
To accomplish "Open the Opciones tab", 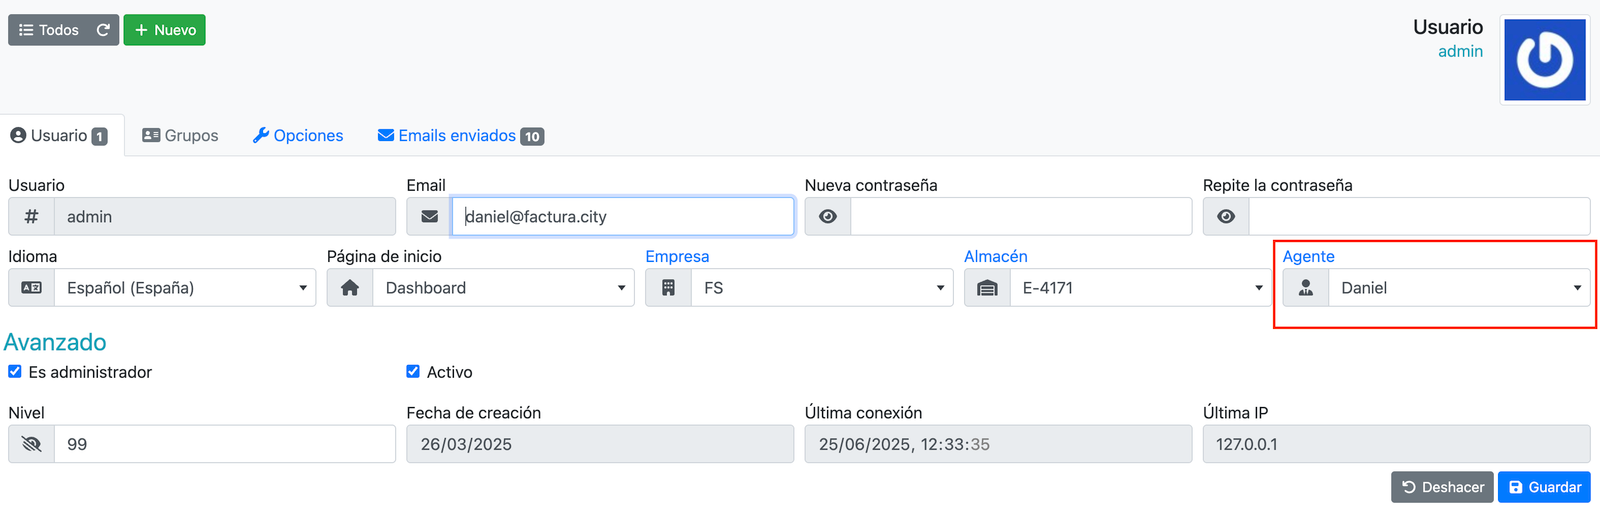I will click(298, 136).
